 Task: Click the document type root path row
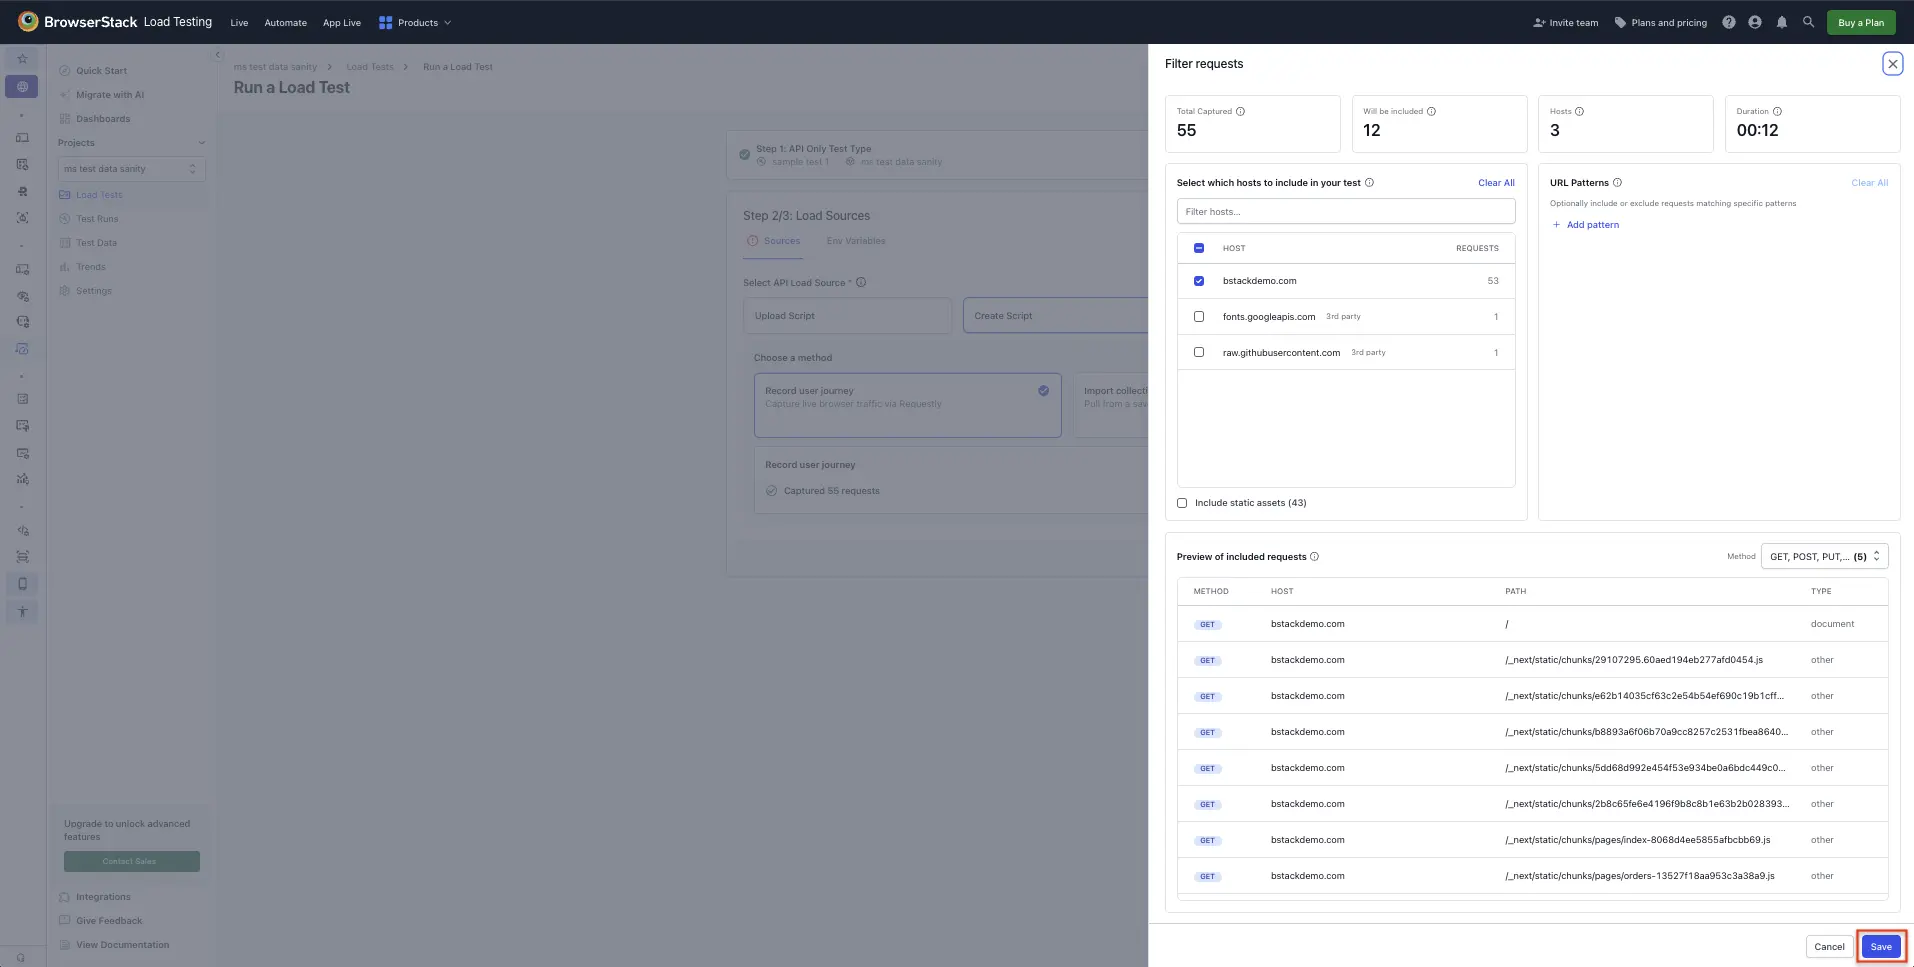coord(1532,624)
